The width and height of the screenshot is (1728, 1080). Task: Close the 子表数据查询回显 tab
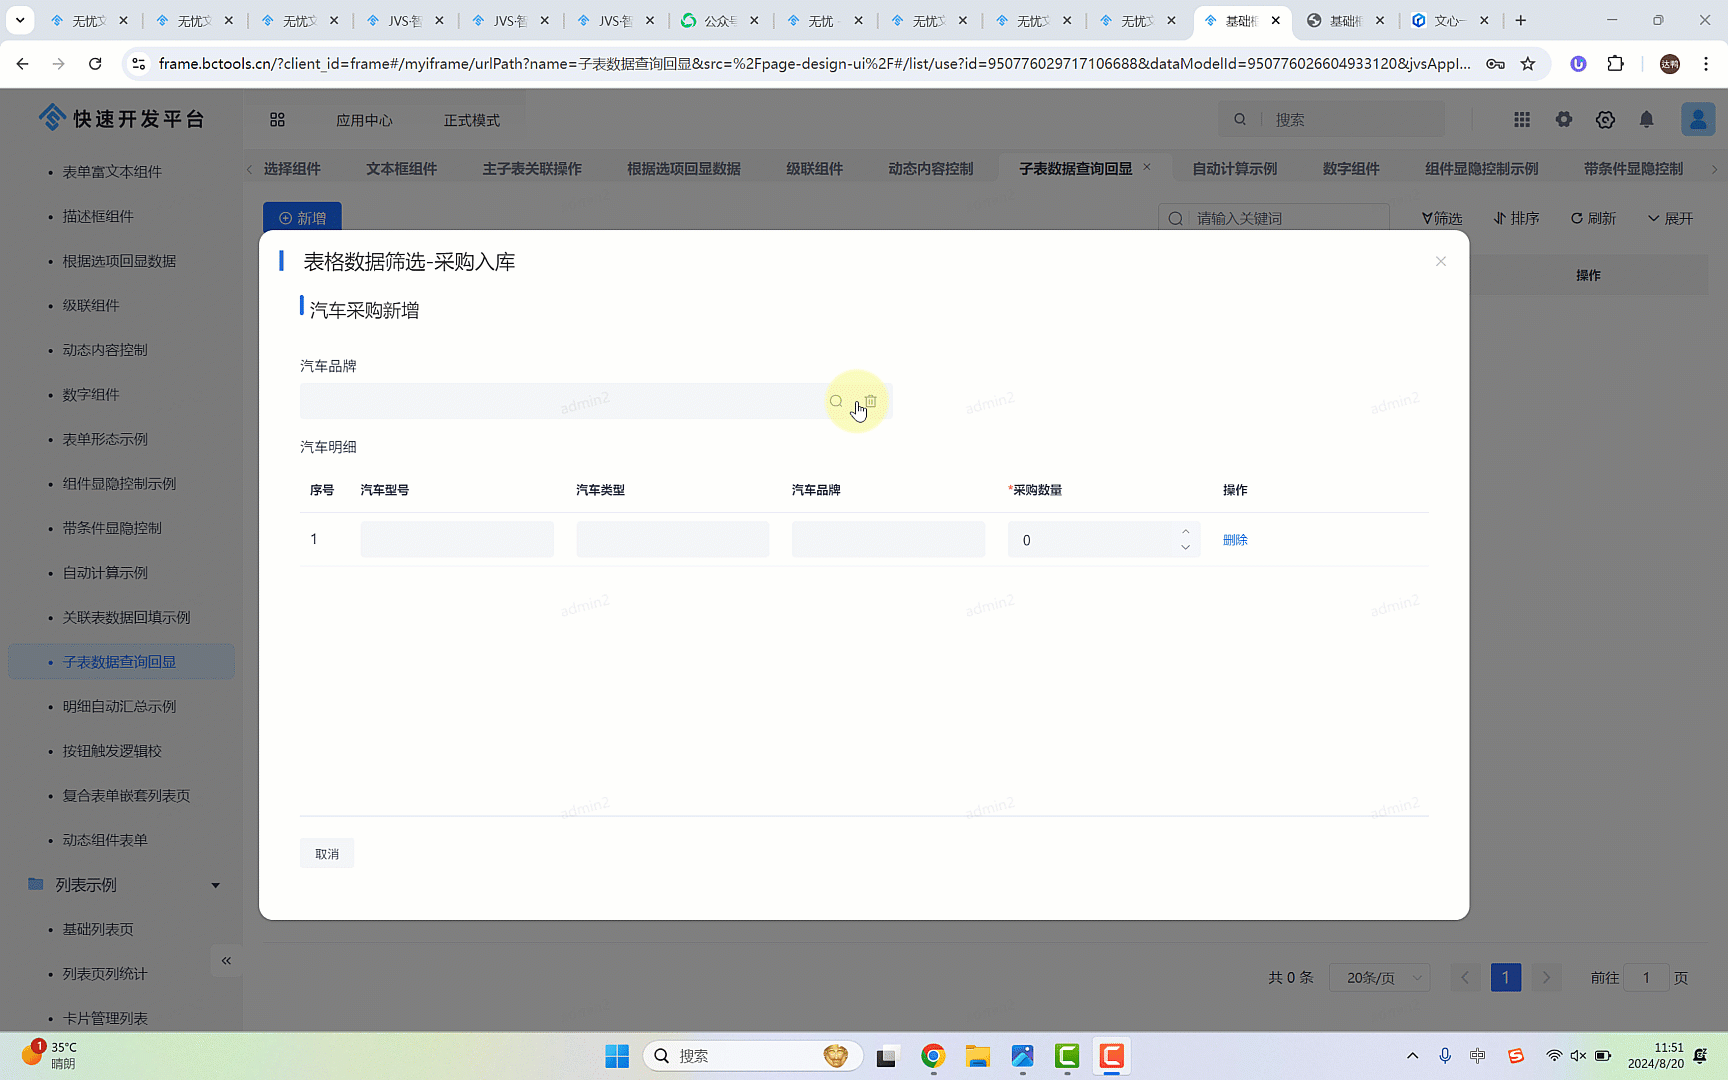coord(1147,167)
